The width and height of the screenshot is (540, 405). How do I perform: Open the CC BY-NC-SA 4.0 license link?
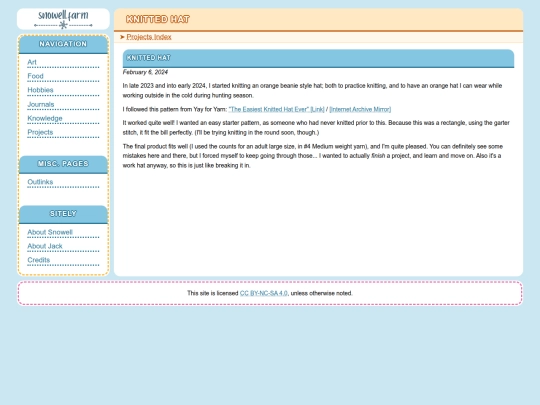263,293
